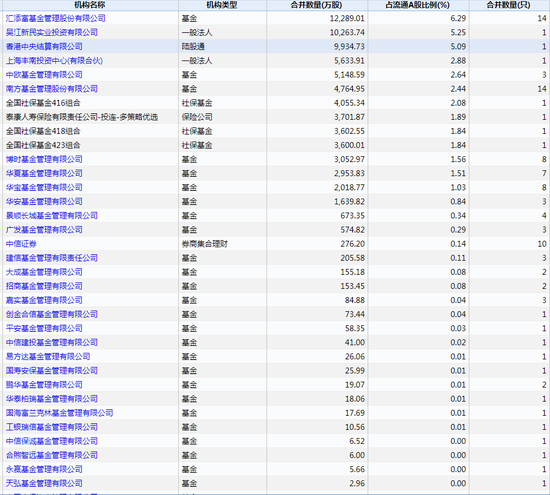Image resolution: width=550 pixels, height=495 pixels.
Task: Open 国寿安保基金管理有限公司 link
Action: pos(52,370)
